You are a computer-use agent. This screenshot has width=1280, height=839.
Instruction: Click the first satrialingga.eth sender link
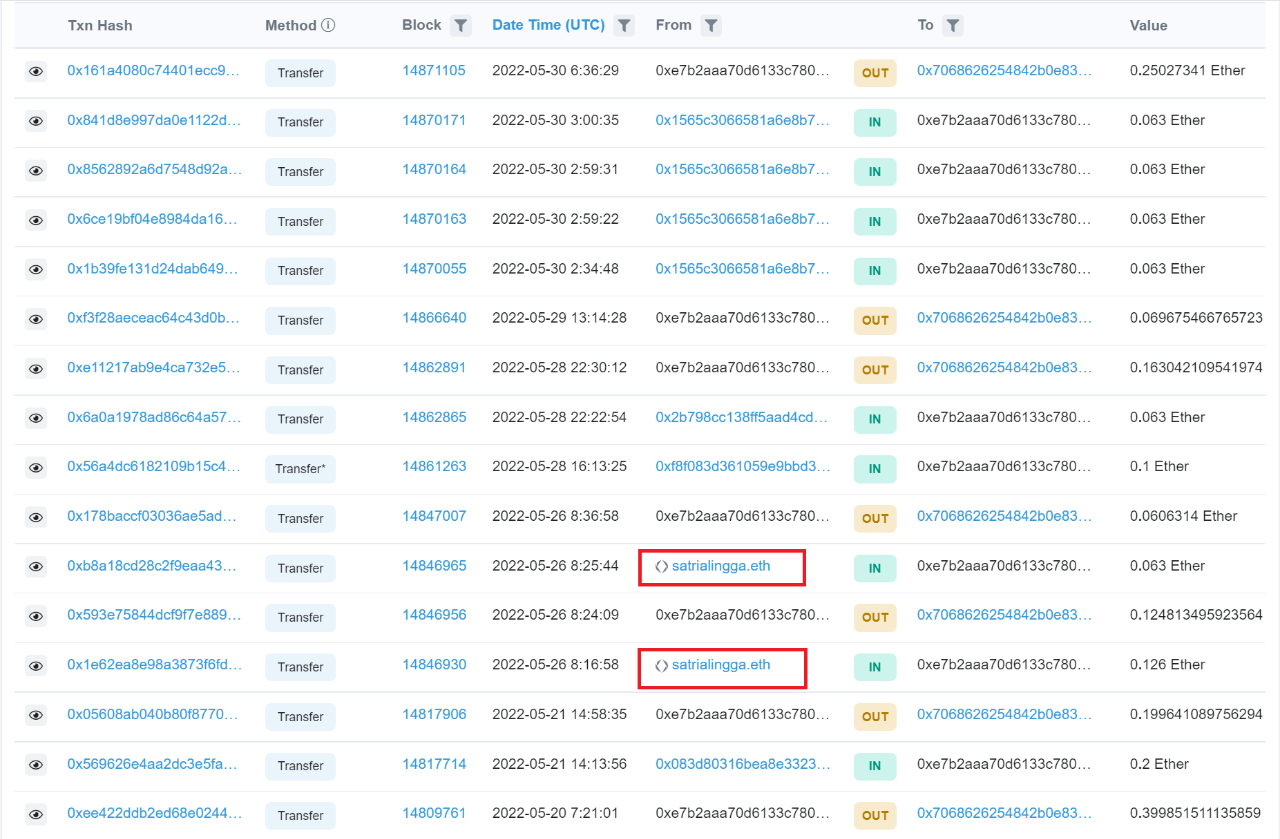721,566
